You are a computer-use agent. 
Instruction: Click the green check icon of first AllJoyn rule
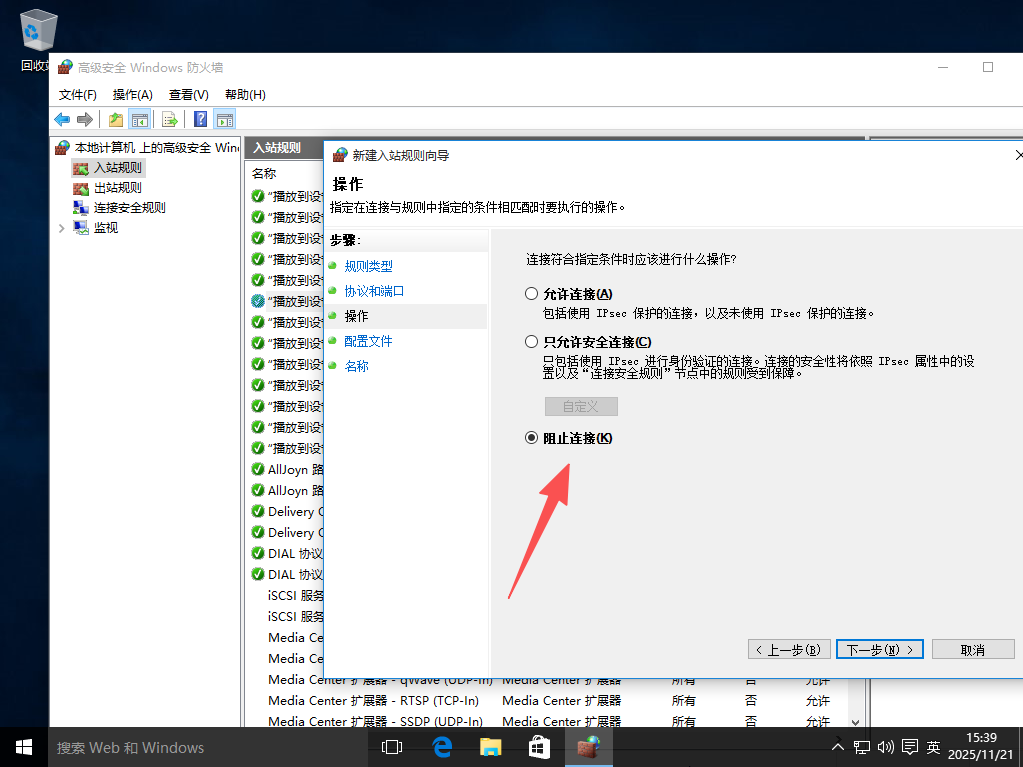(x=258, y=470)
